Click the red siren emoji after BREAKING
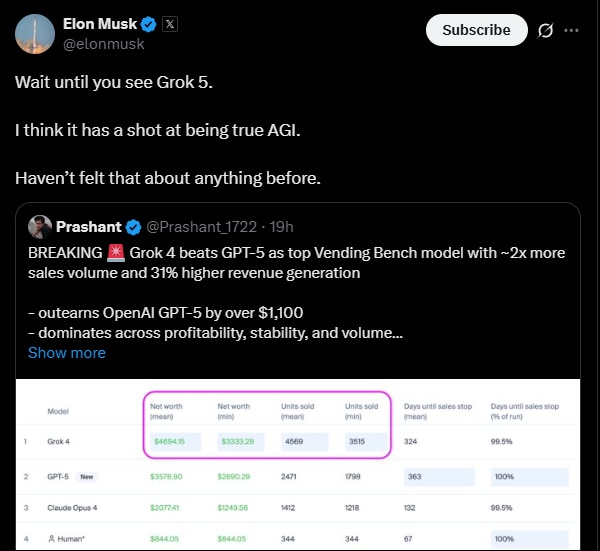Screen dimensions: 600x551 [116, 253]
